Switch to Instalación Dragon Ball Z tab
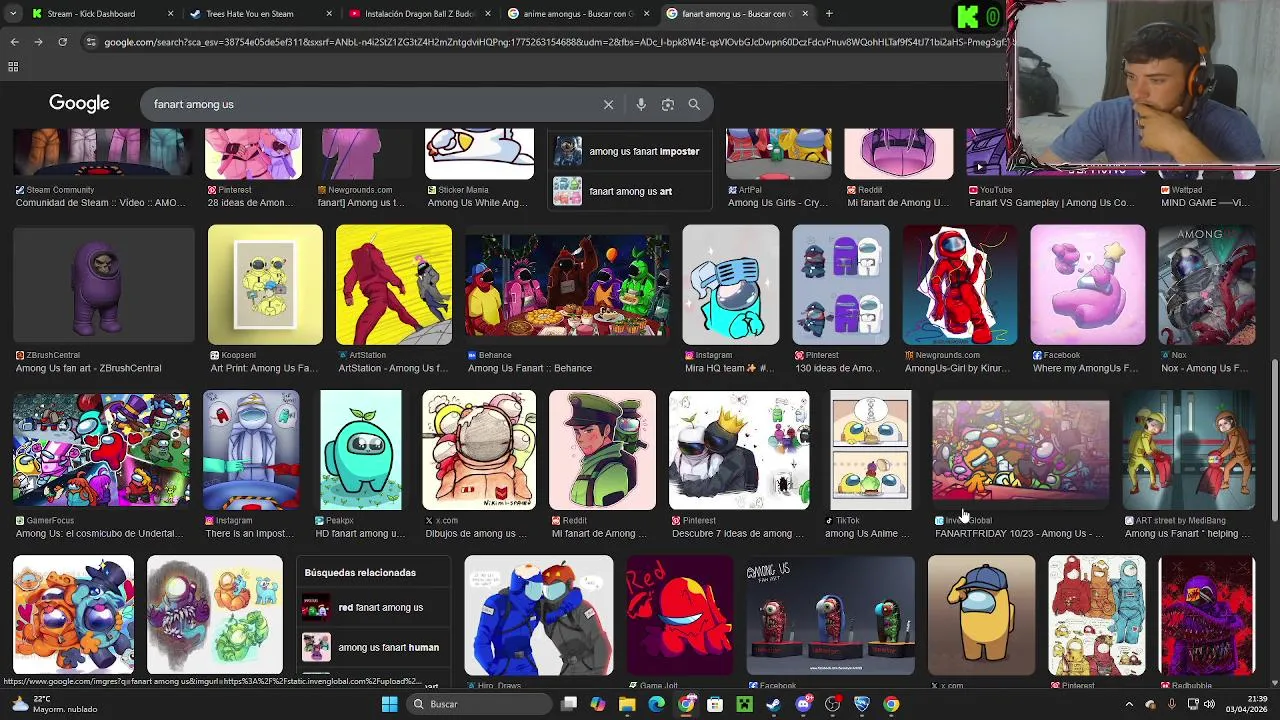The image size is (1280, 720). click(419, 14)
